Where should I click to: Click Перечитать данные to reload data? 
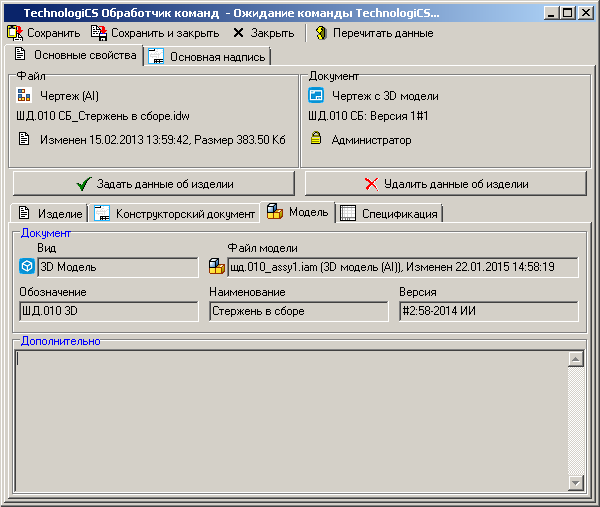(373, 33)
